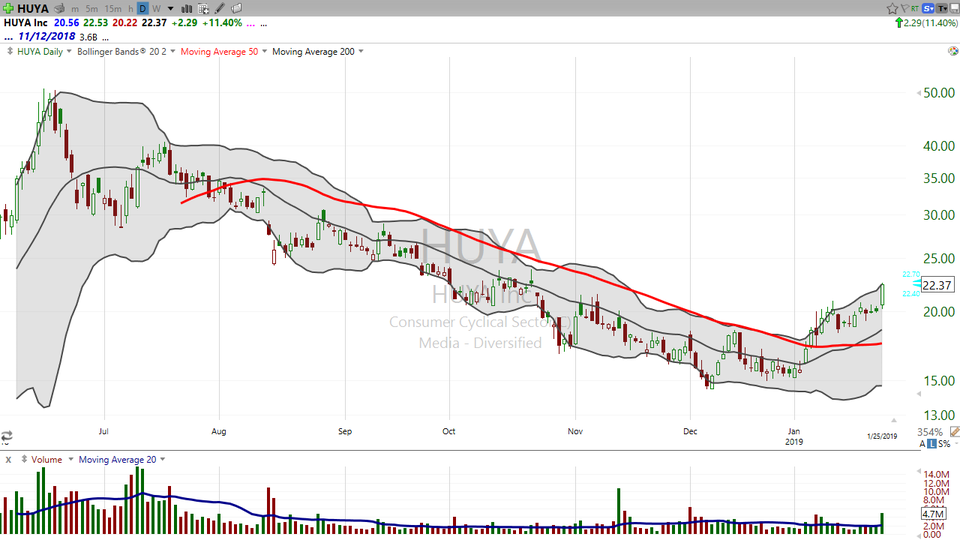
Task: Open the more timeframes dropdown arrow
Action: (170, 9)
